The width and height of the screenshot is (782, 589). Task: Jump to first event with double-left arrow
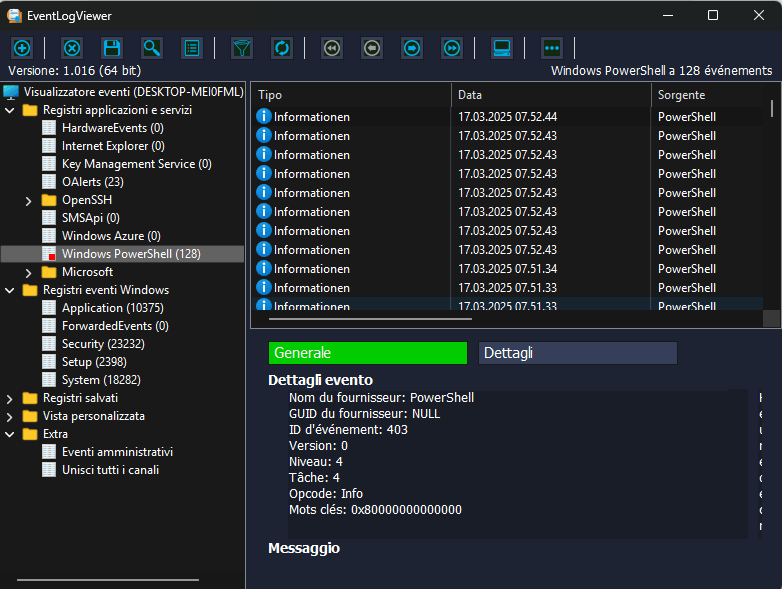332,48
